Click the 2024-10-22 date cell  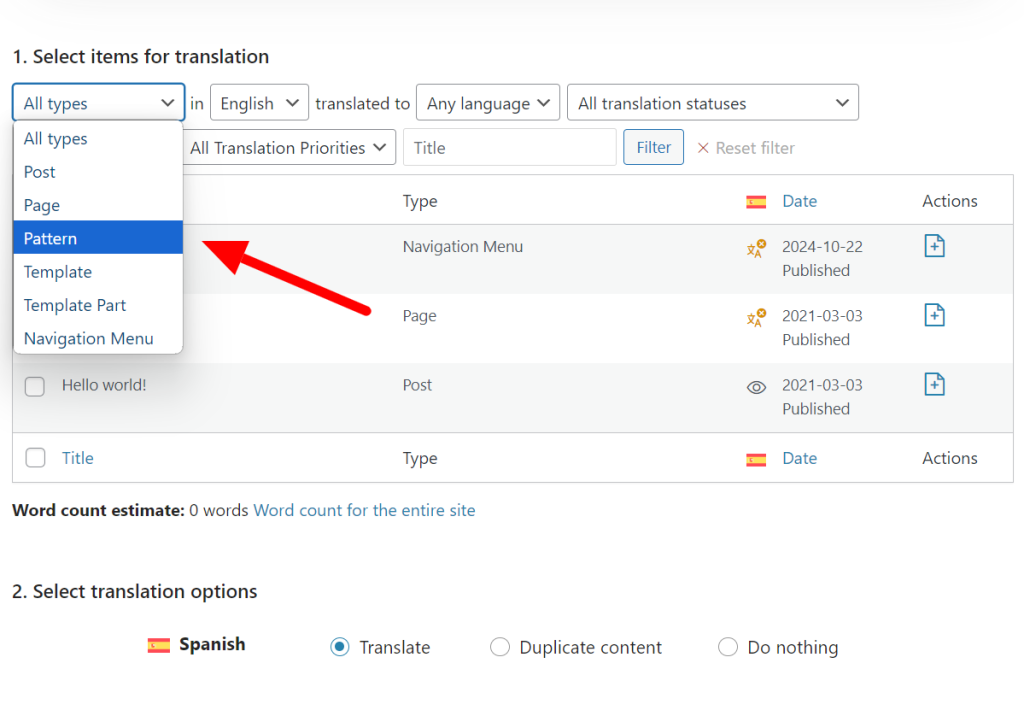[822, 247]
